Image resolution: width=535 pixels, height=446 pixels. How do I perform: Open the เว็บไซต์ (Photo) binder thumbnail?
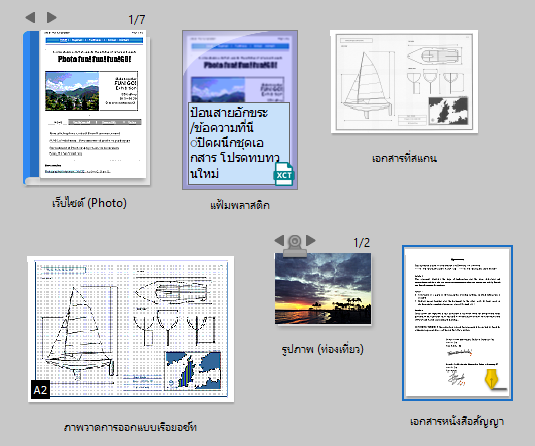tap(87, 107)
